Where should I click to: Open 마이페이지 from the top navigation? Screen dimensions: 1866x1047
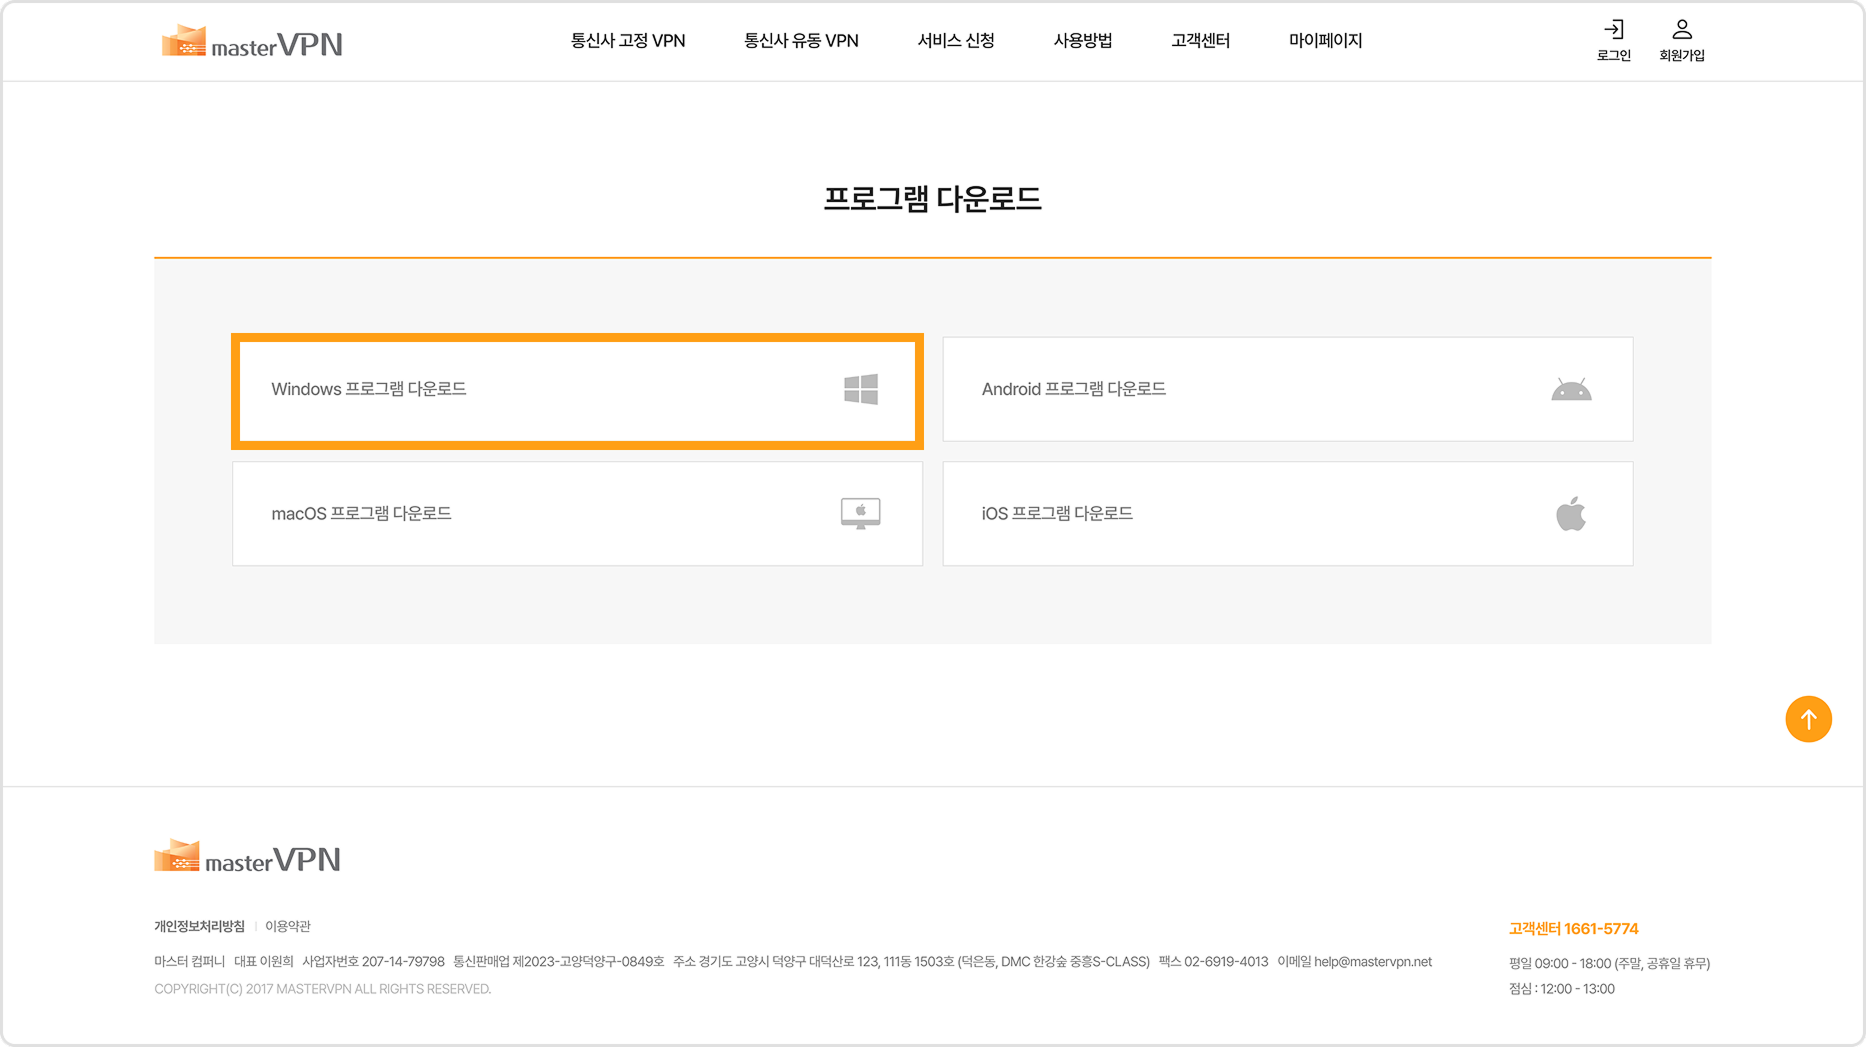(x=1325, y=41)
